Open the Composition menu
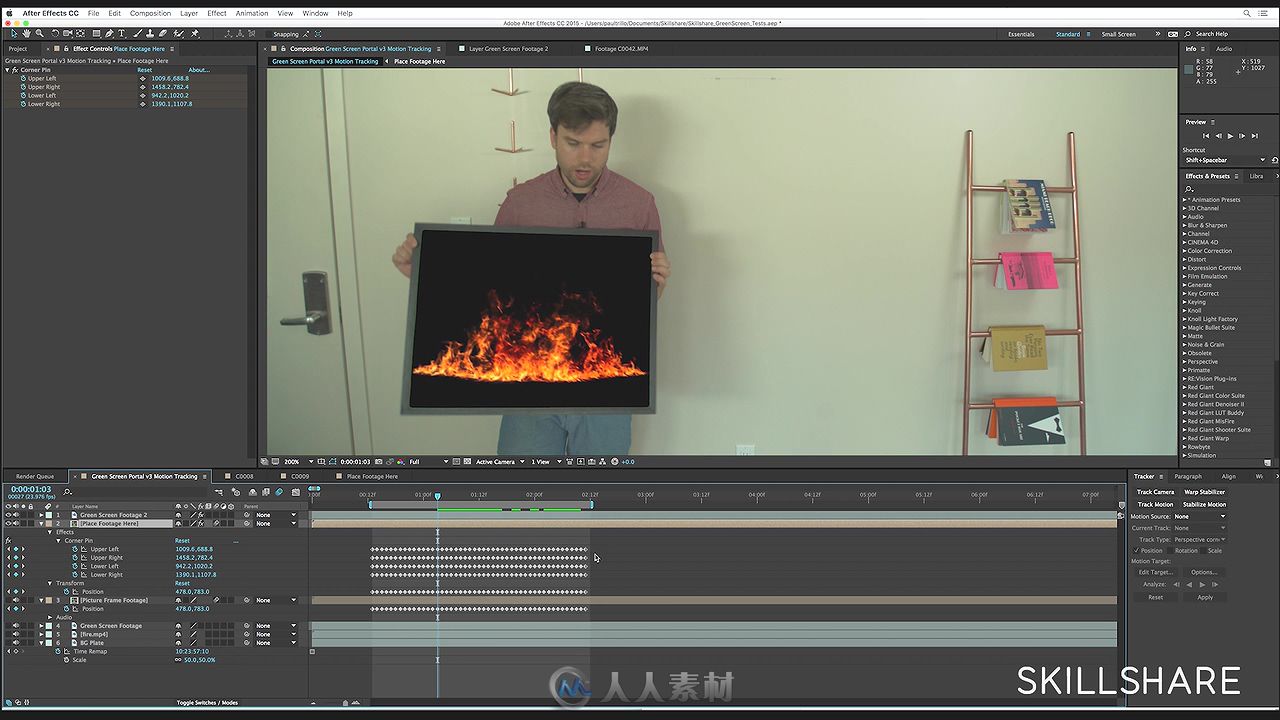Viewport: 1280px width, 720px height. point(150,13)
